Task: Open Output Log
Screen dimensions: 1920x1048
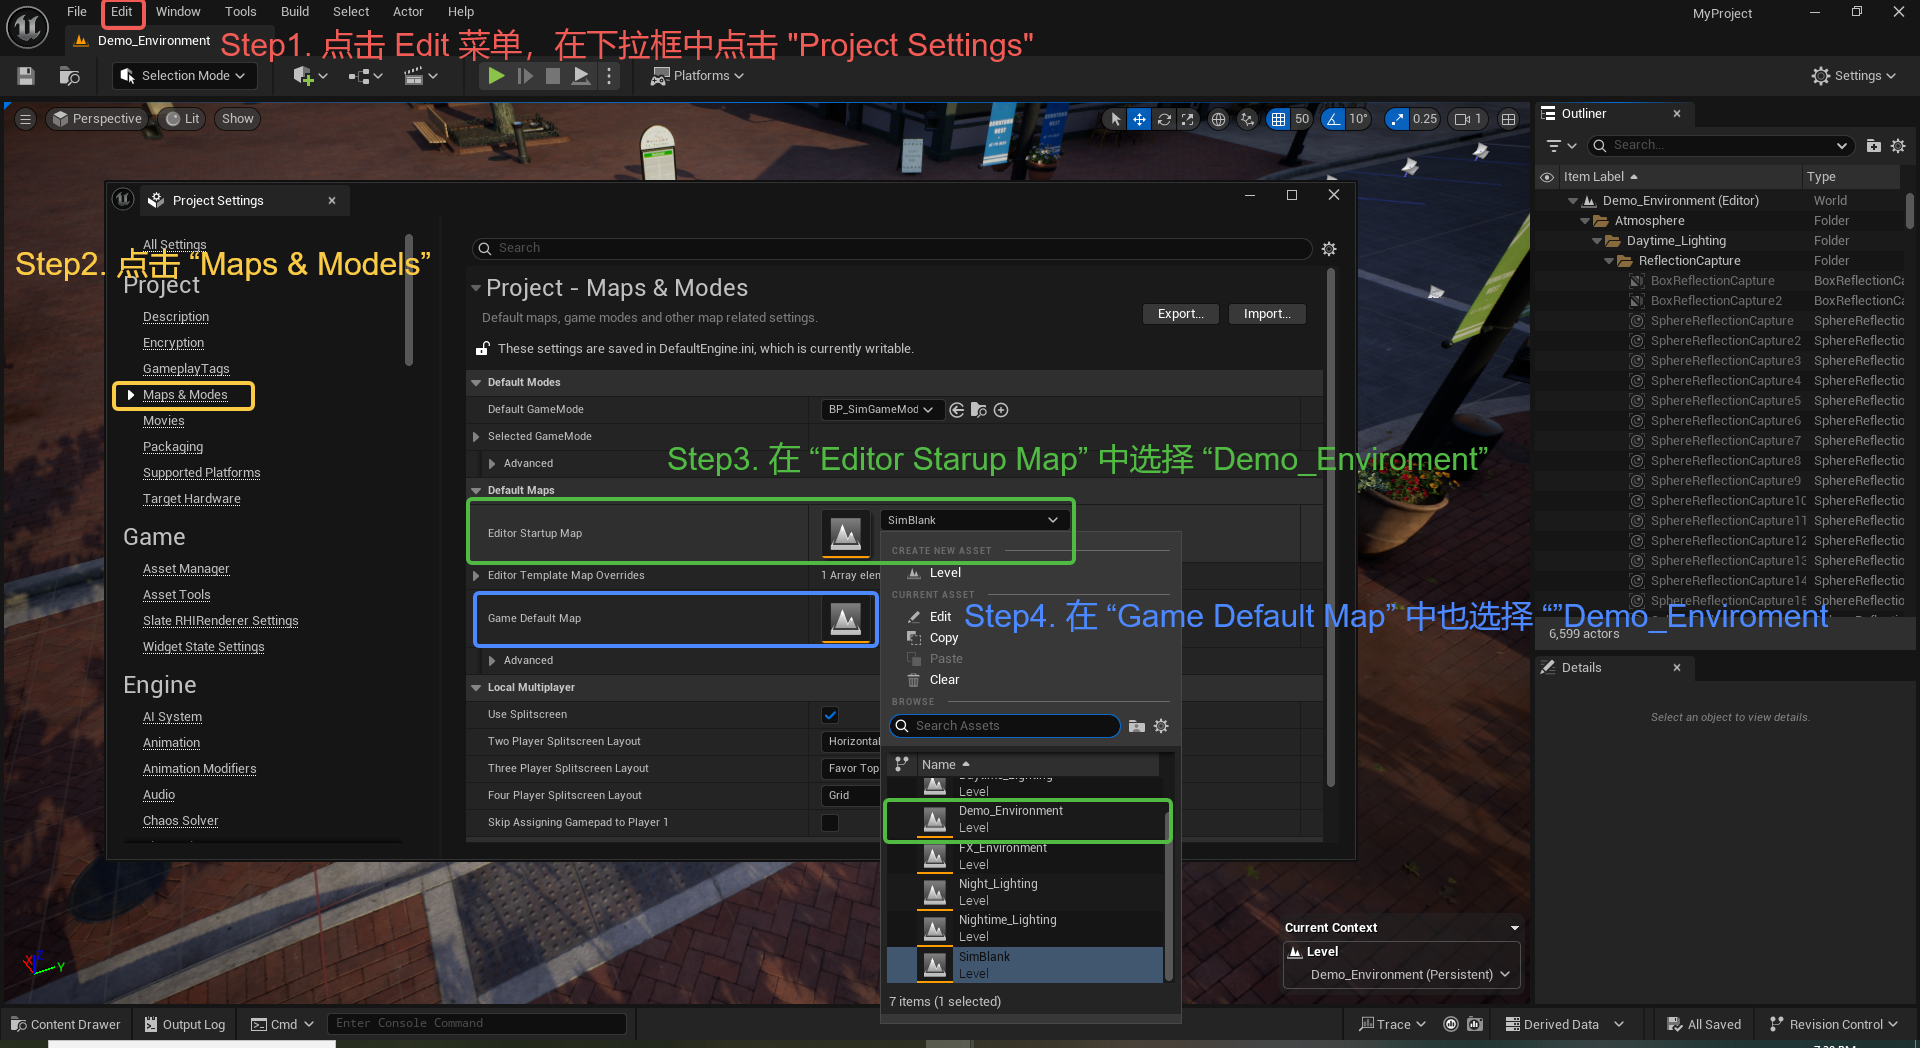Action: [x=185, y=1024]
